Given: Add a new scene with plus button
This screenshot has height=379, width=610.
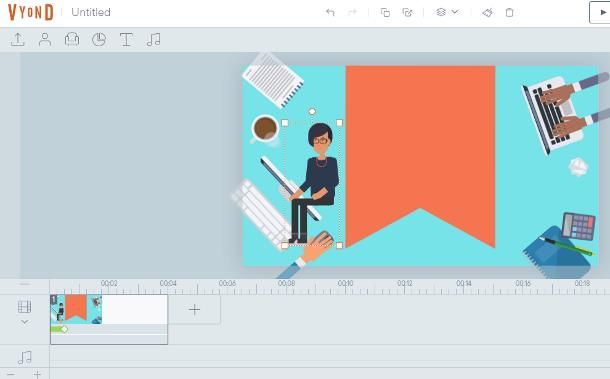Looking at the screenshot, I should tap(194, 310).
